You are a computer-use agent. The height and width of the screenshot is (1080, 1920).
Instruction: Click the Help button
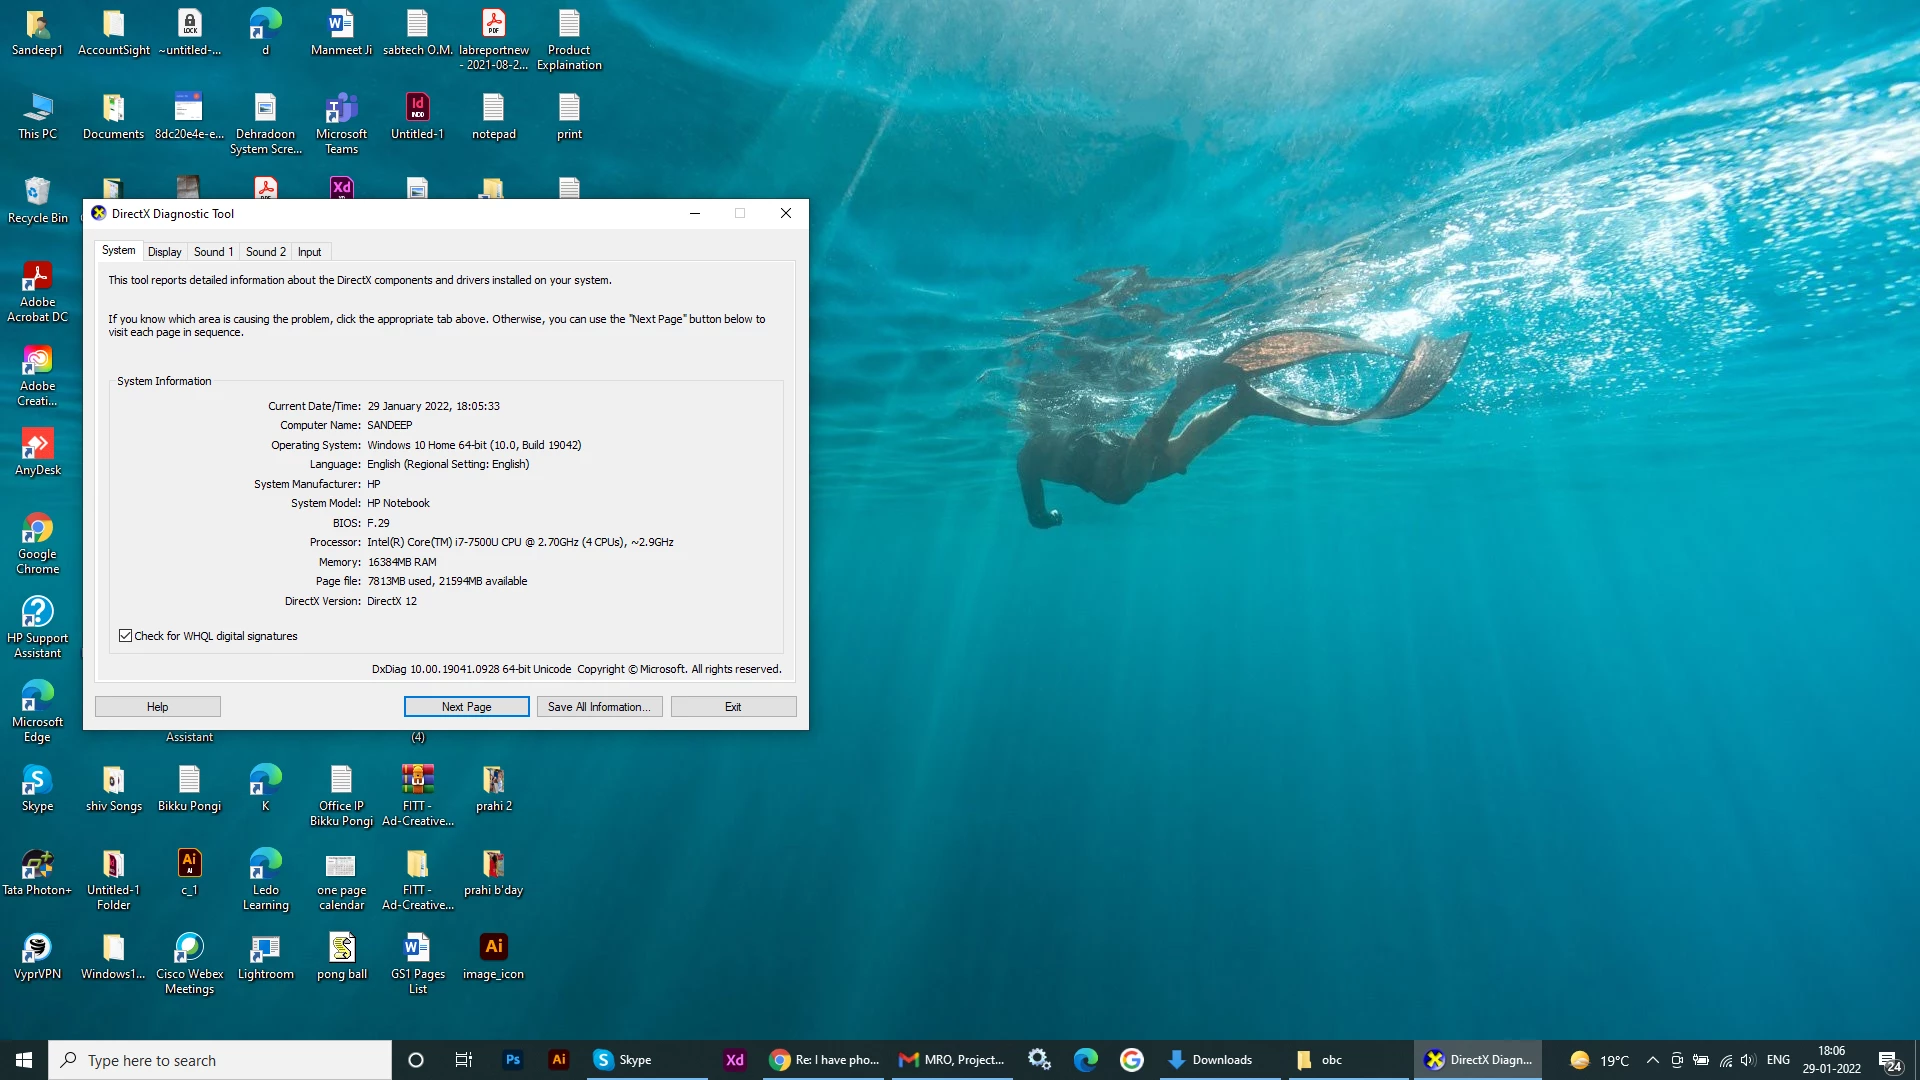(157, 707)
